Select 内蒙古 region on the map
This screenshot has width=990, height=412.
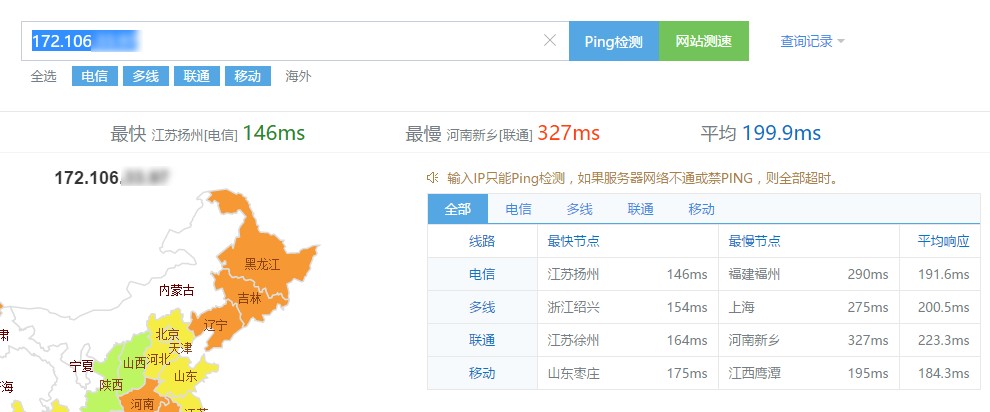(x=176, y=290)
